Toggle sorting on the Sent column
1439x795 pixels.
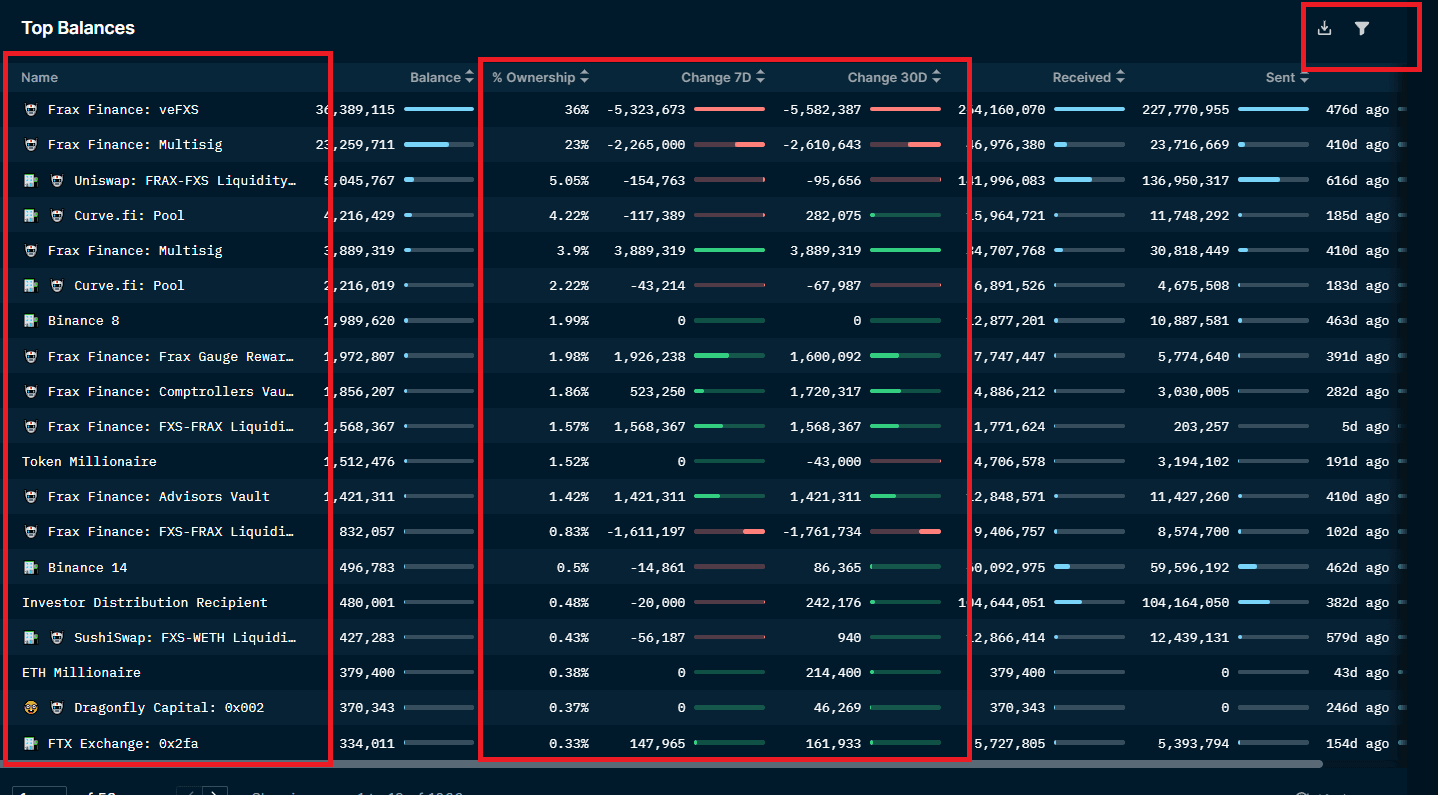pos(1302,77)
